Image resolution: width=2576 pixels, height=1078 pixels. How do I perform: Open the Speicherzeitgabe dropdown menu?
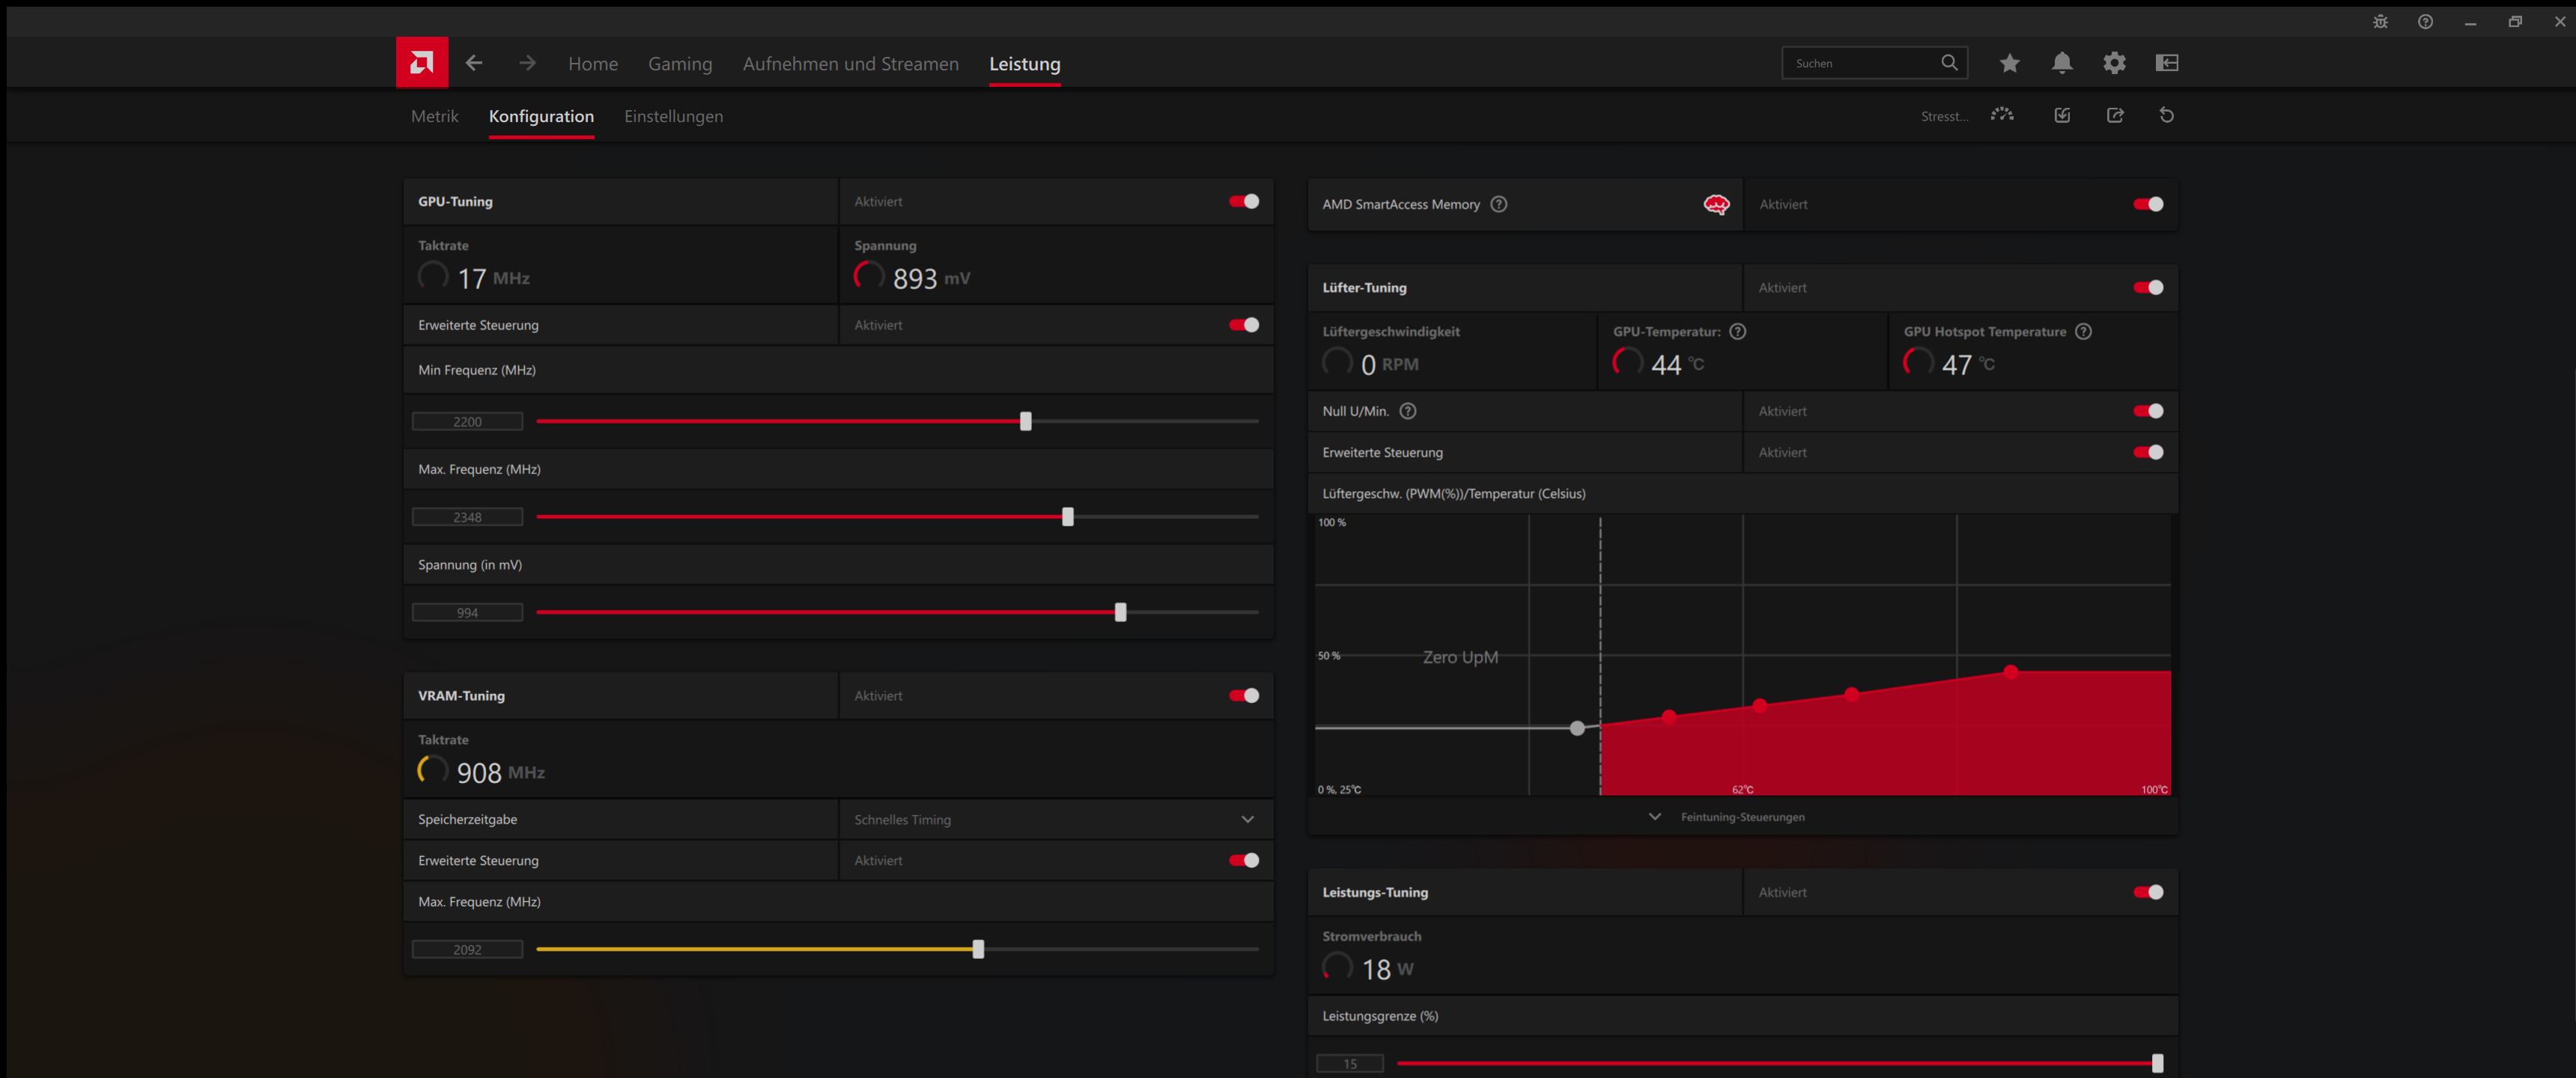click(x=1051, y=818)
